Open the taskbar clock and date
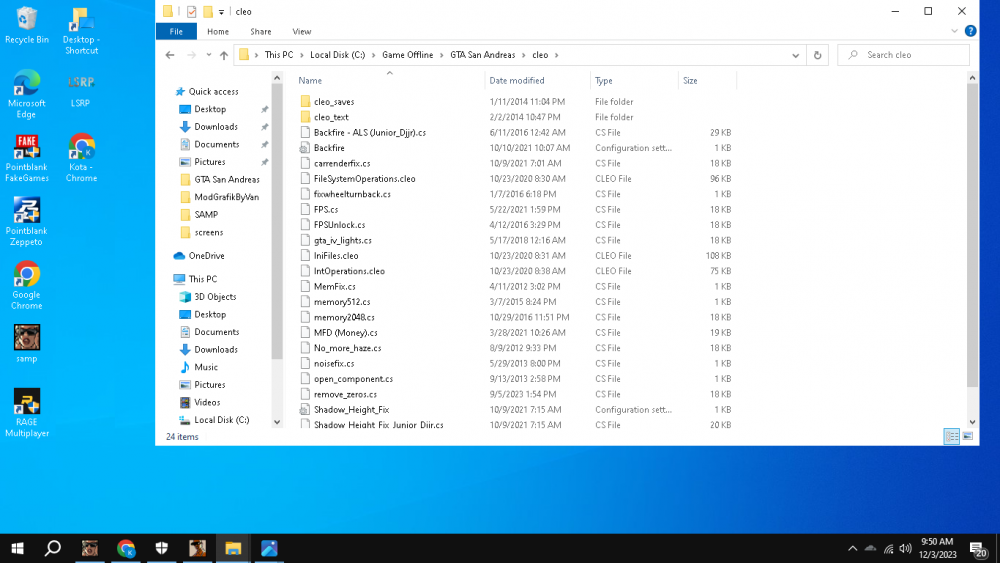 [938, 548]
